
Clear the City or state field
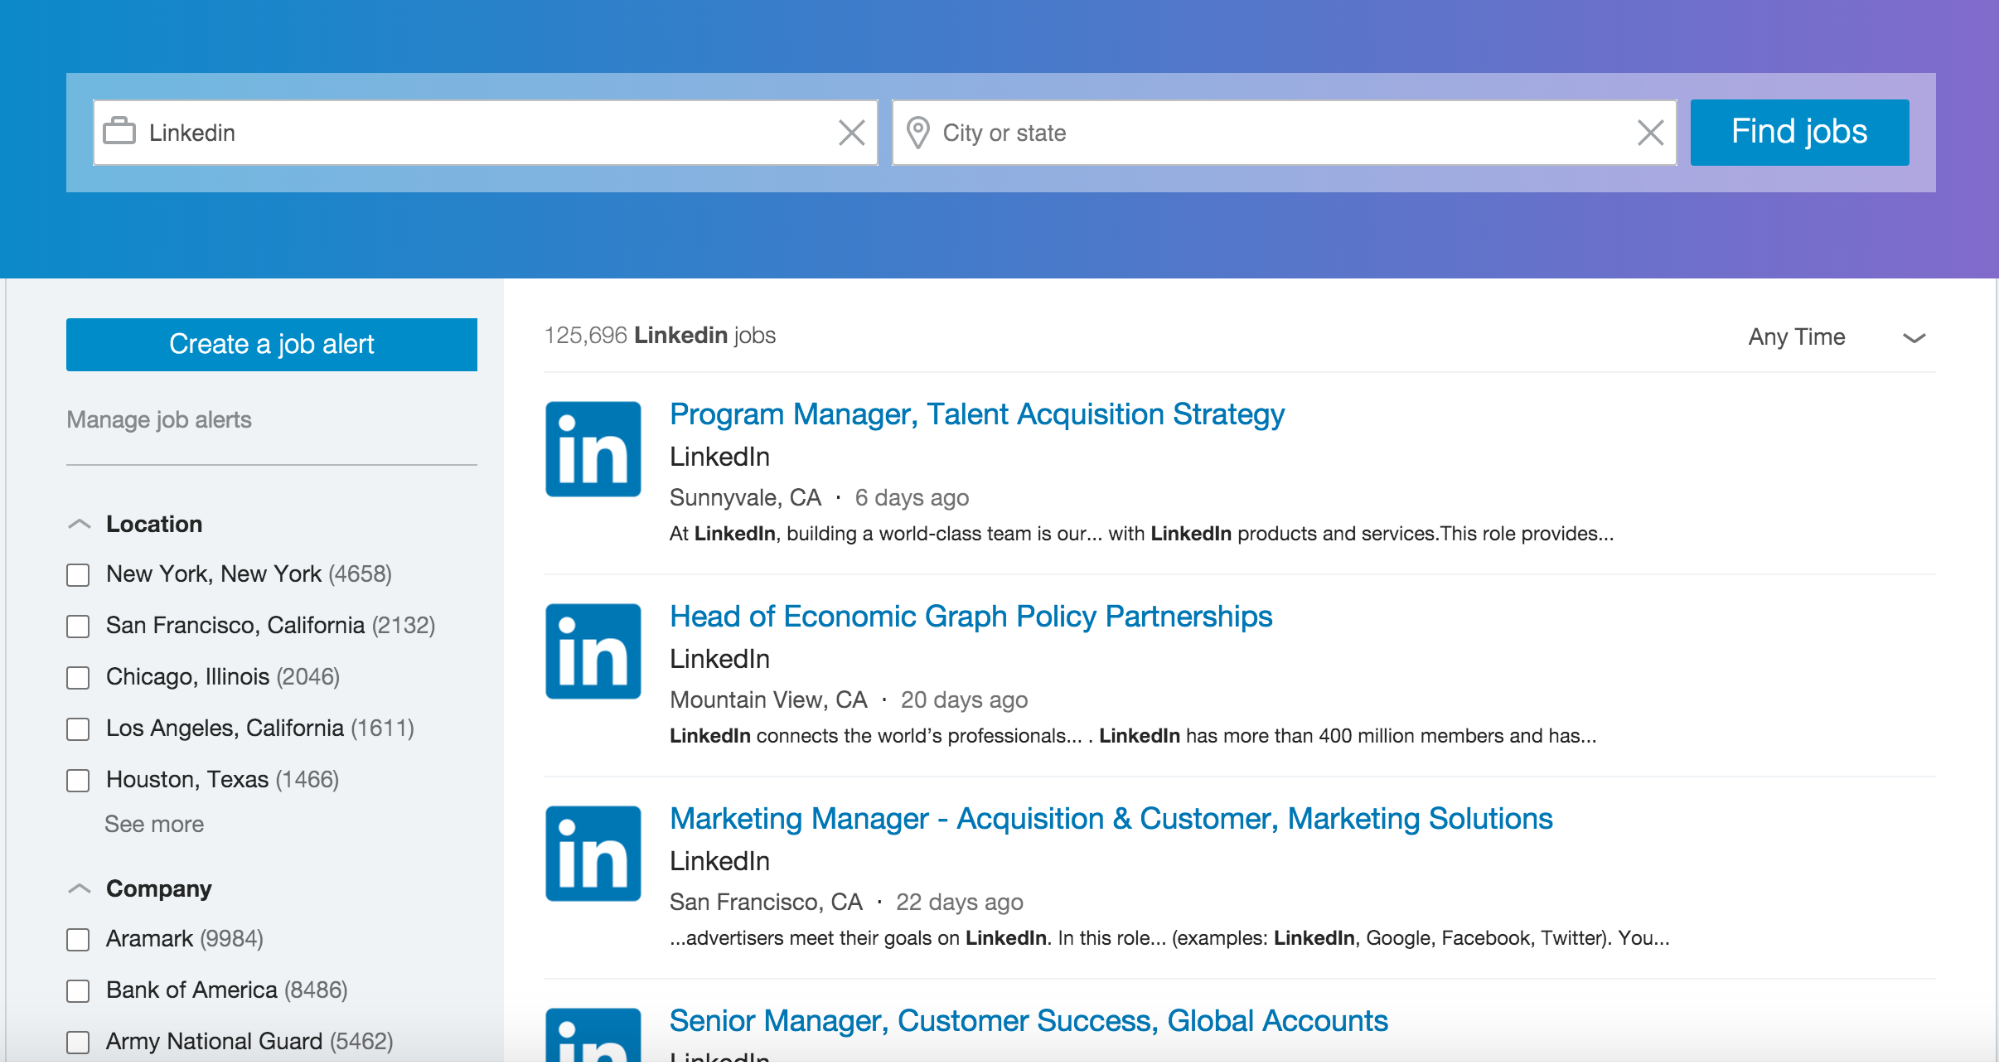pos(1650,132)
